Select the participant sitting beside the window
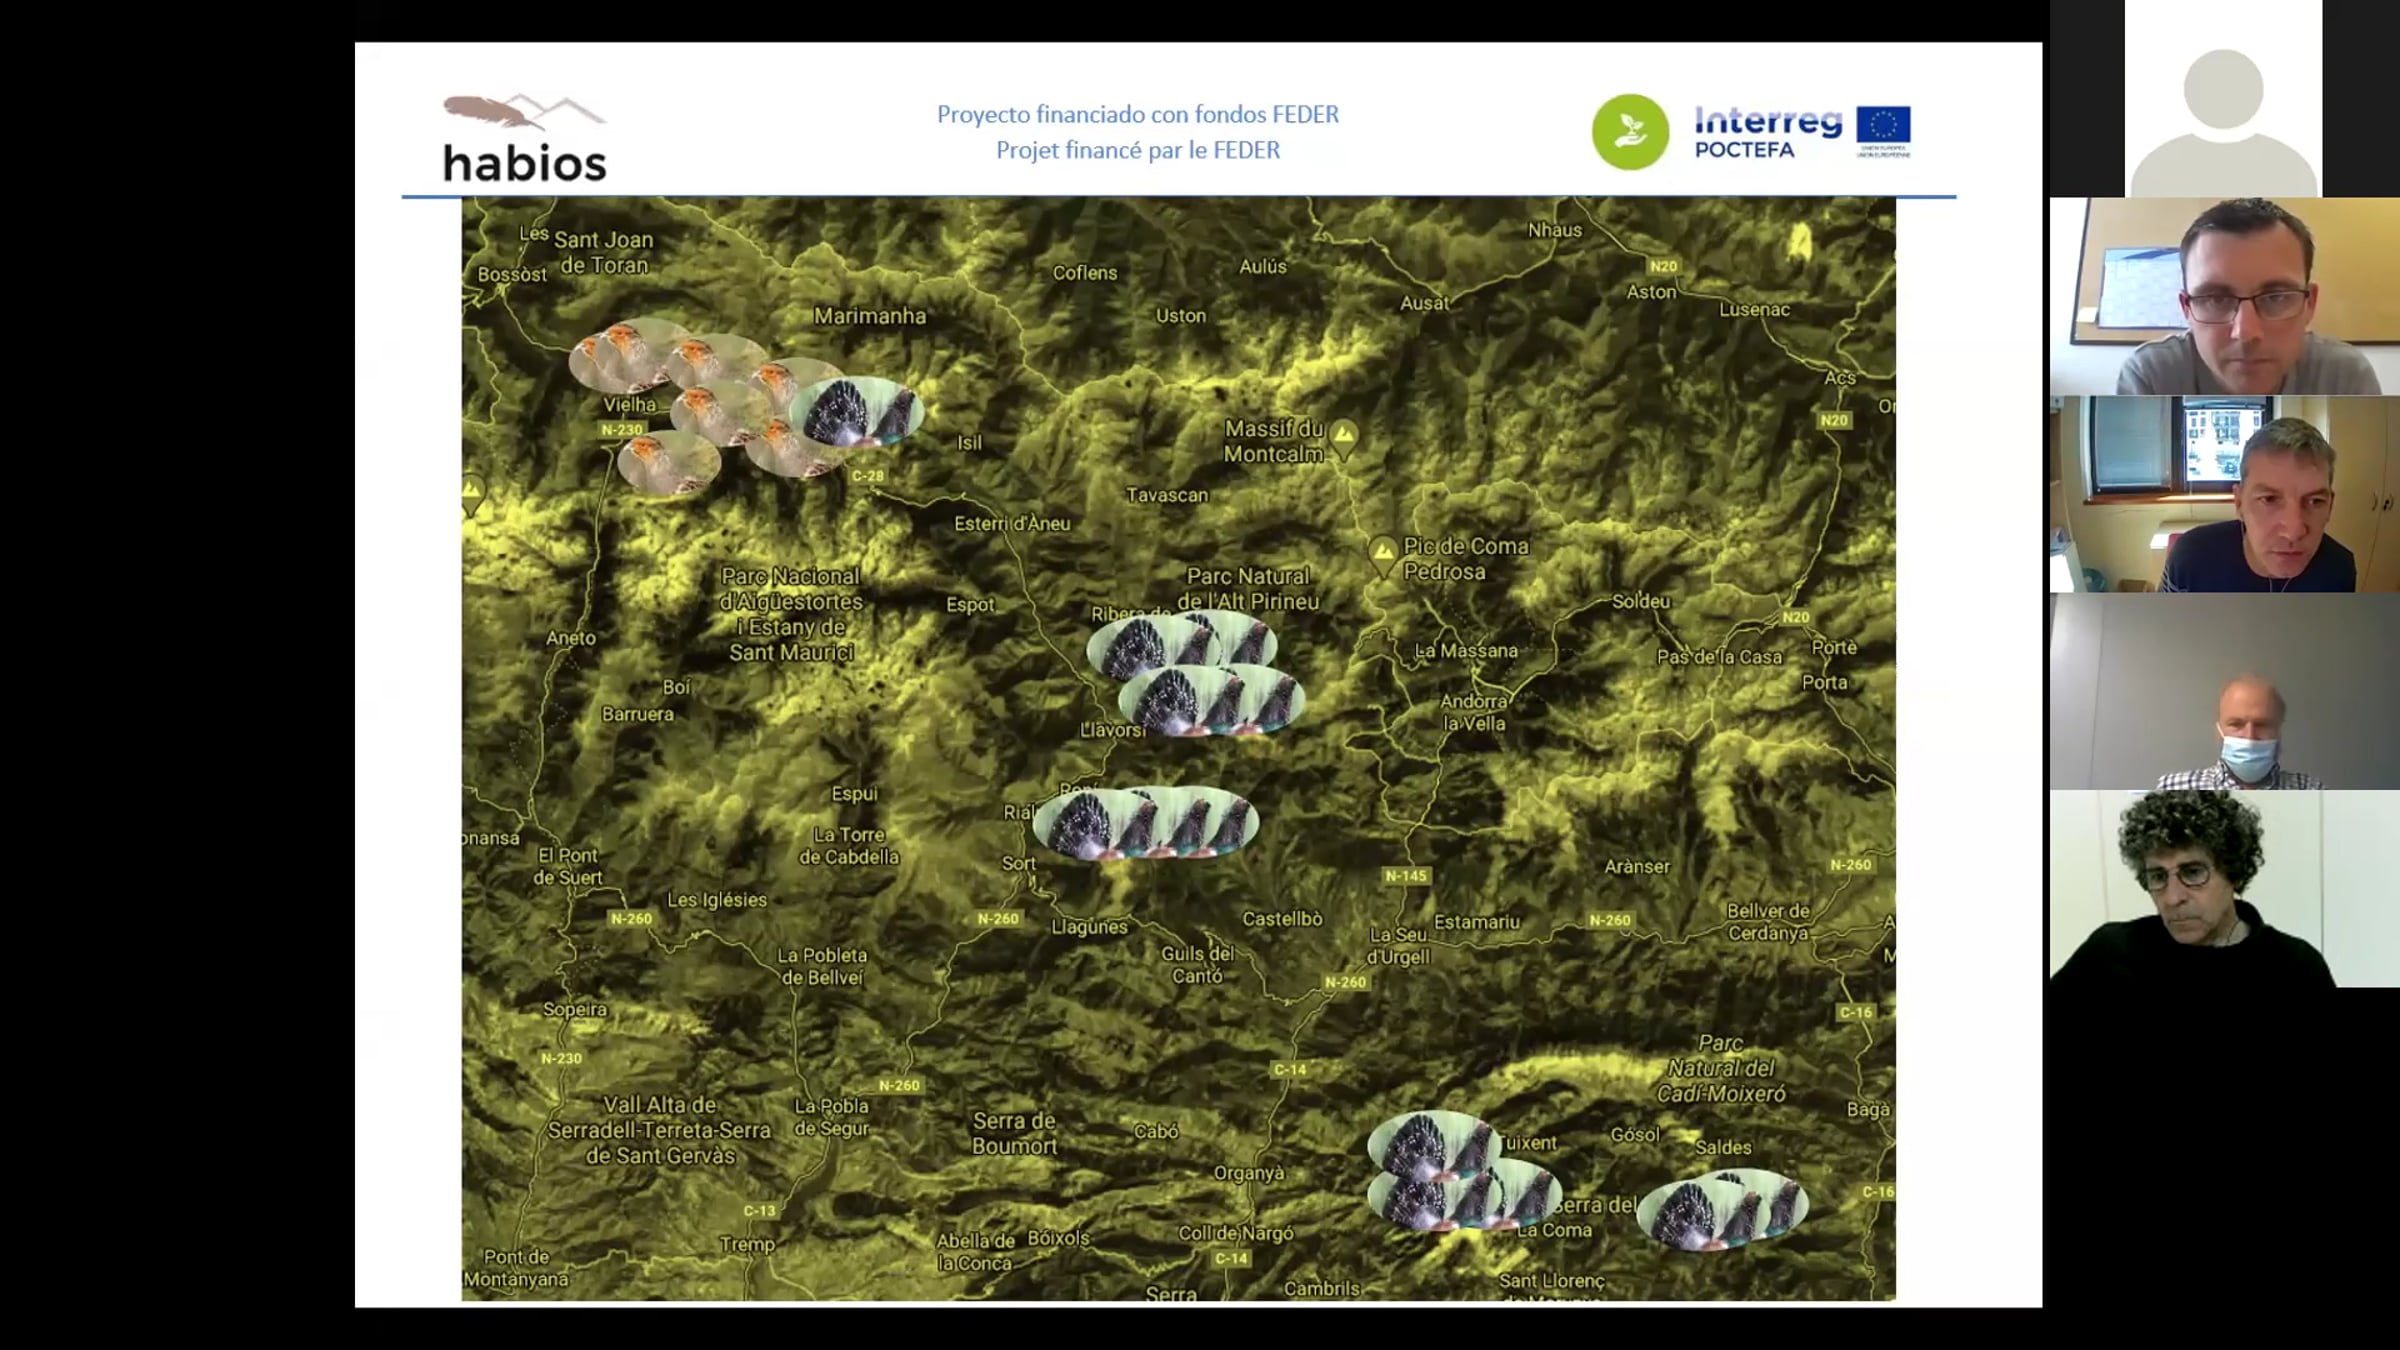 (2225, 494)
